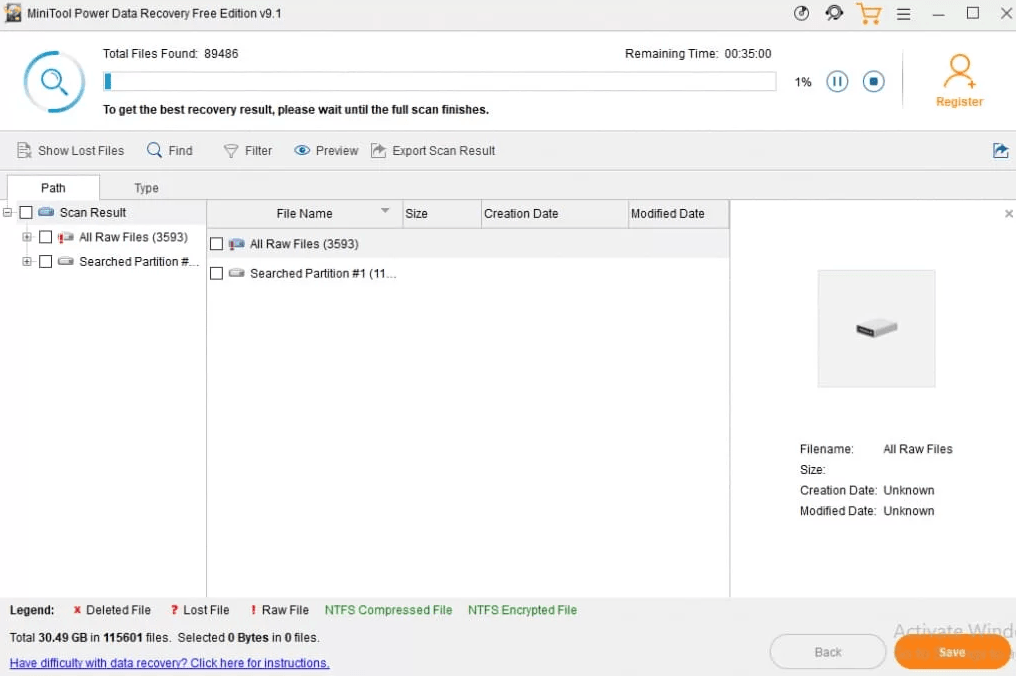
Task: Click the Show Lost Files toolbar button
Action: [x=70, y=150]
